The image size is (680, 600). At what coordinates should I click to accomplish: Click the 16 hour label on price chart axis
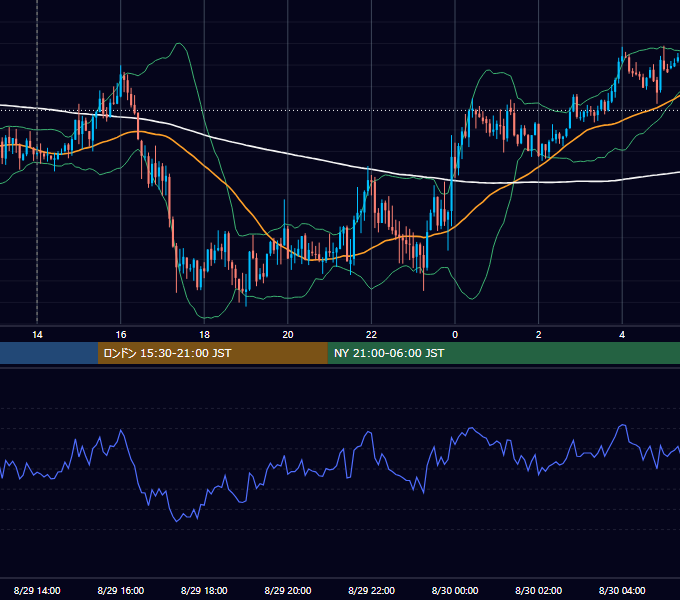(121, 335)
